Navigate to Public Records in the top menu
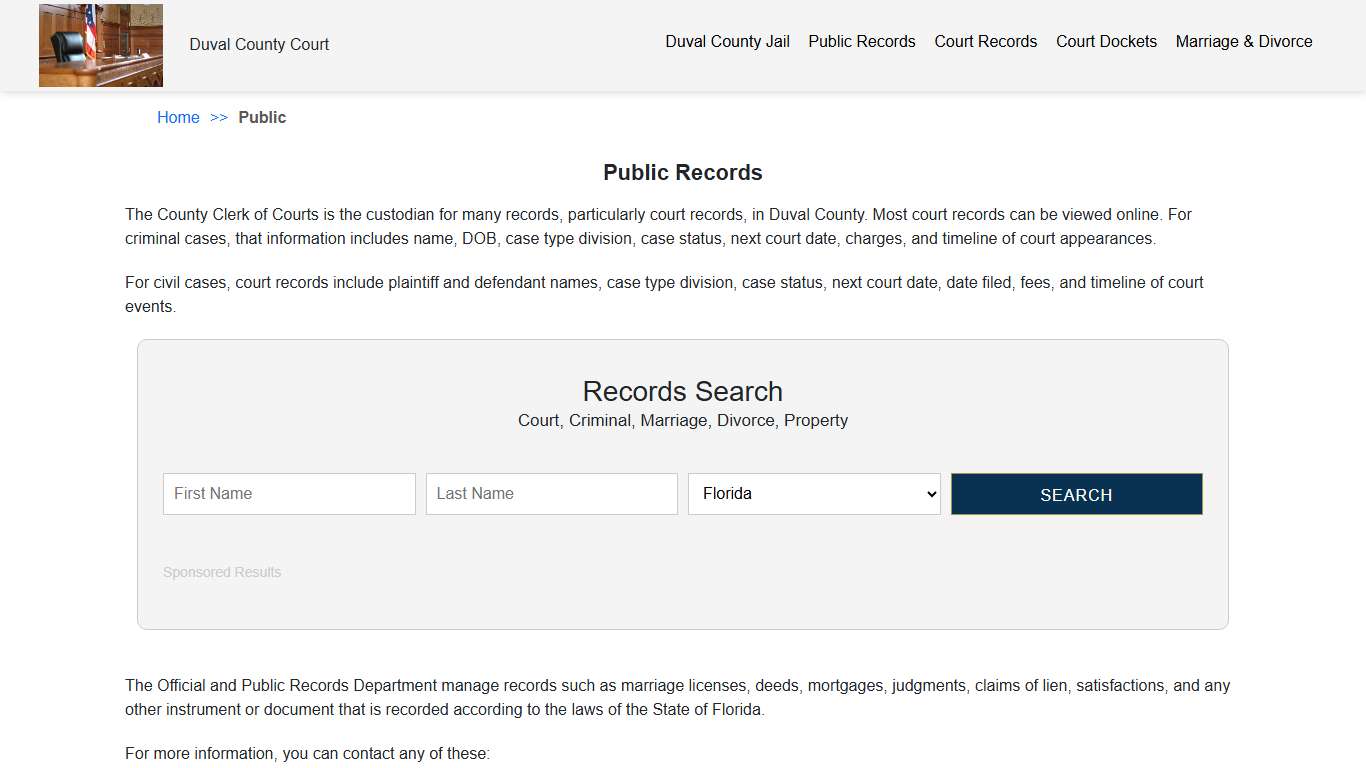 [x=861, y=41]
